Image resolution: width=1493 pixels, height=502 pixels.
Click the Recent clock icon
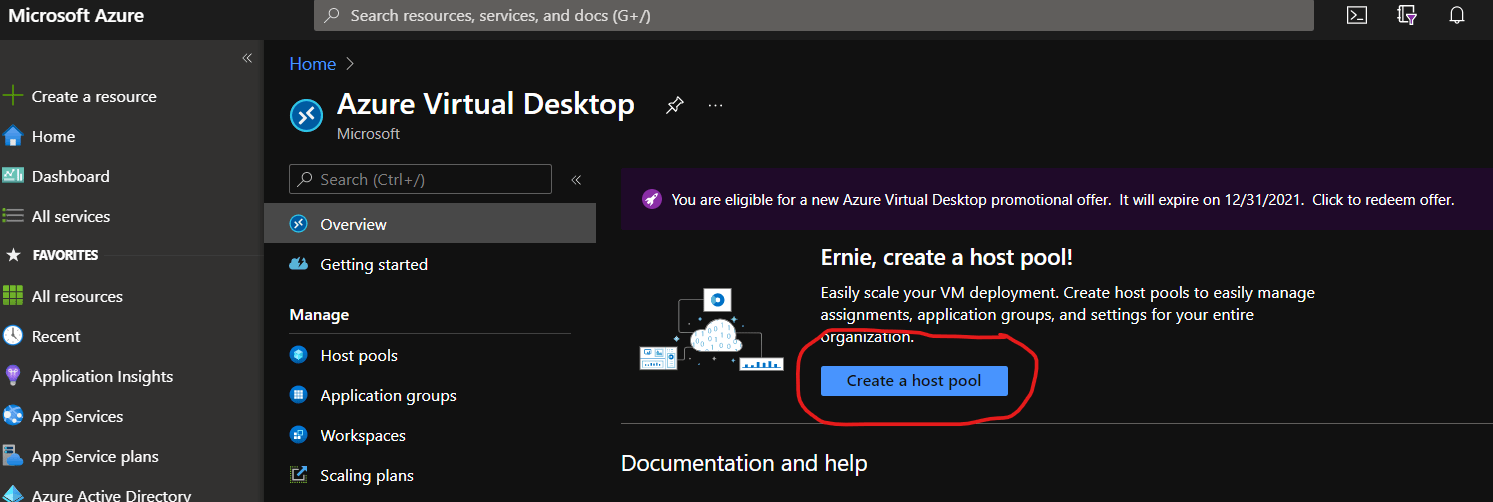pos(13,336)
